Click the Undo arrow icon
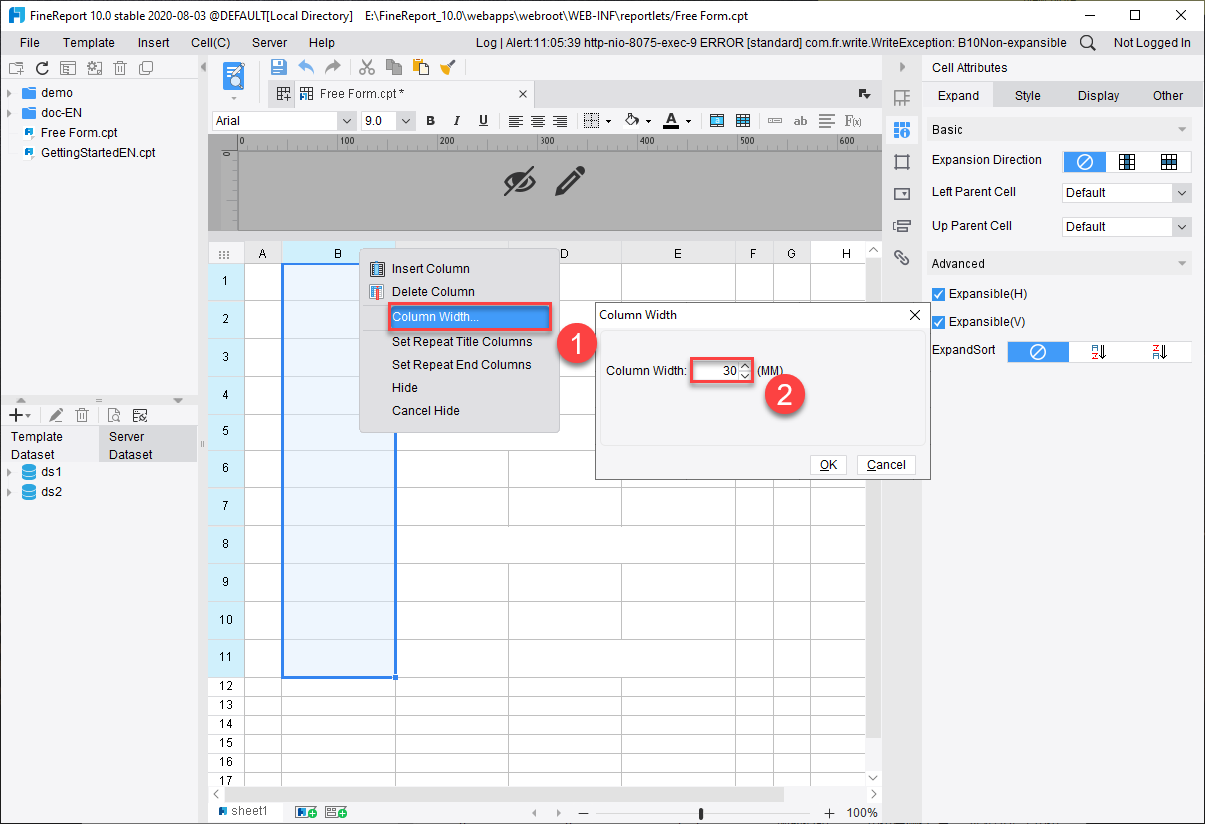This screenshot has height=824, width=1205. coord(306,67)
